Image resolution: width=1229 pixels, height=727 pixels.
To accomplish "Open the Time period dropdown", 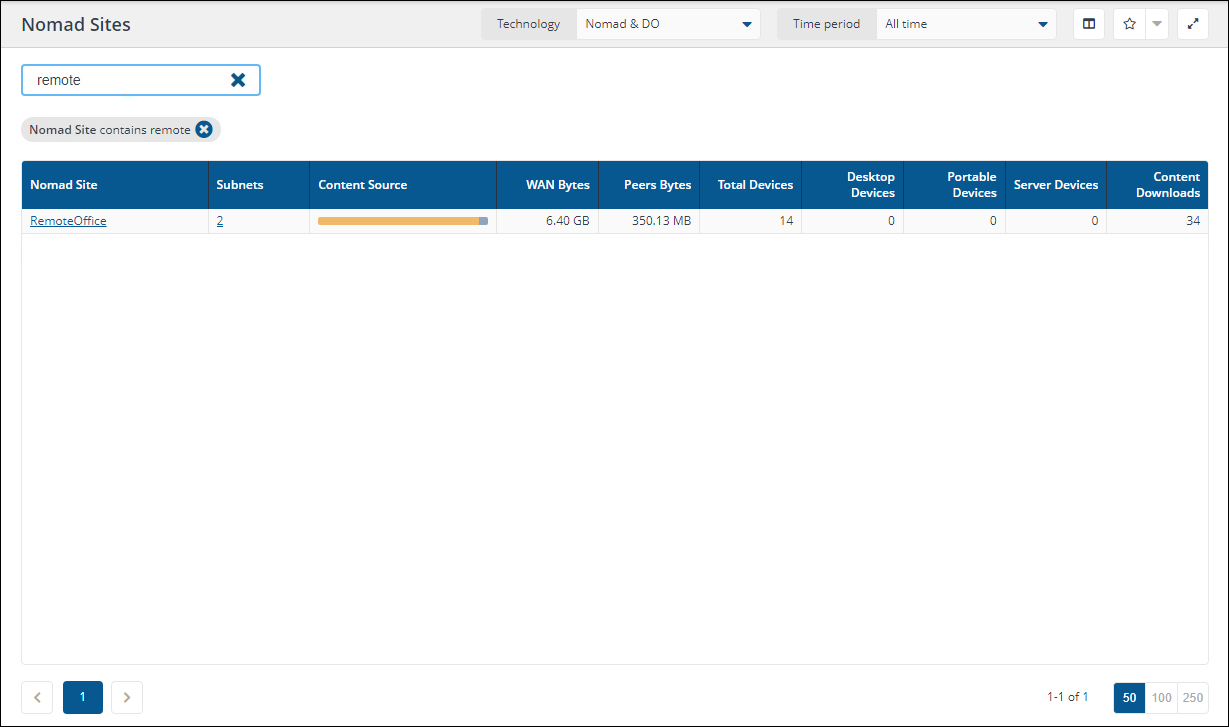I will click(x=965, y=24).
